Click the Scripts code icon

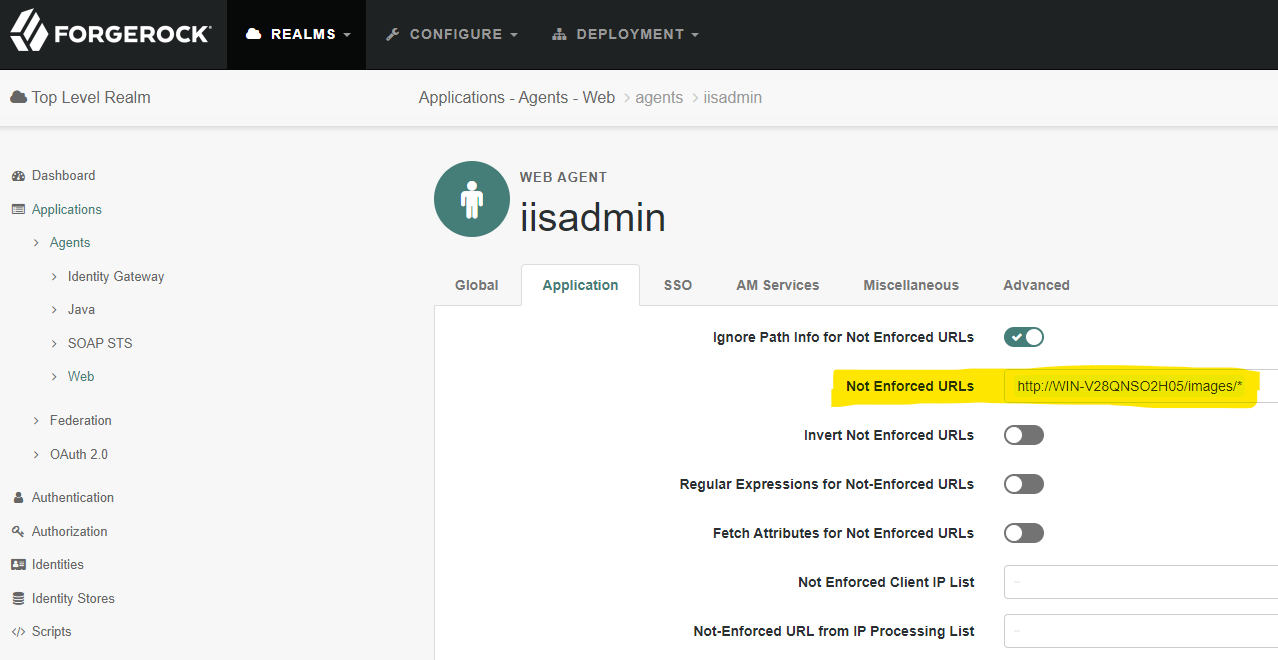coord(18,632)
